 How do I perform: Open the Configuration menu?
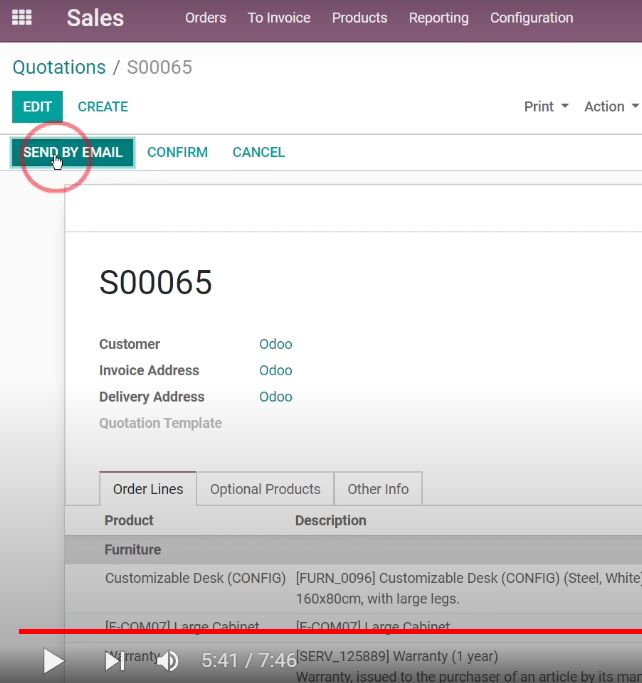click(532, 18)
